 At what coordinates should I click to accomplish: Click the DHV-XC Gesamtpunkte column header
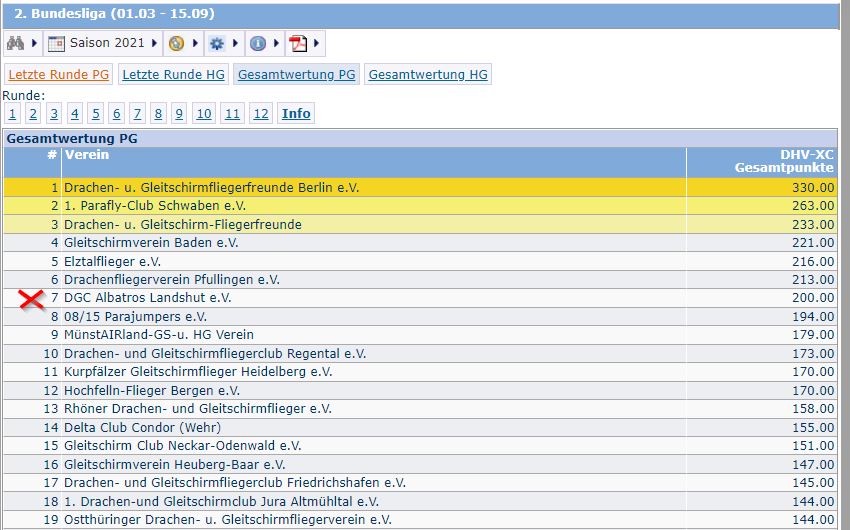click(784, 161)
